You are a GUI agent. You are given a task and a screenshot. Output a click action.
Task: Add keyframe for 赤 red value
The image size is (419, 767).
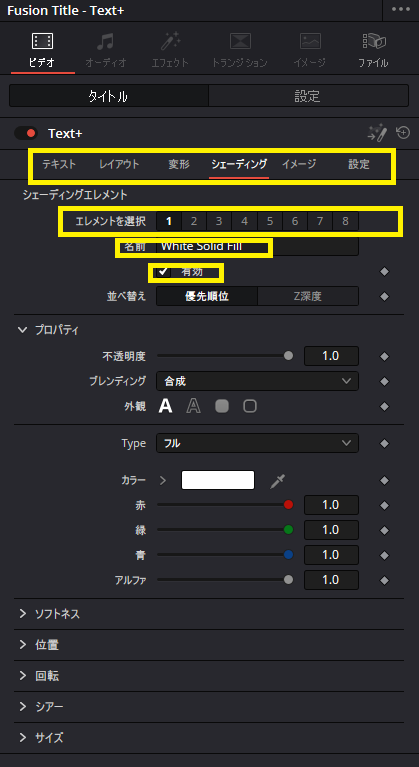click(x=385, y=505)
